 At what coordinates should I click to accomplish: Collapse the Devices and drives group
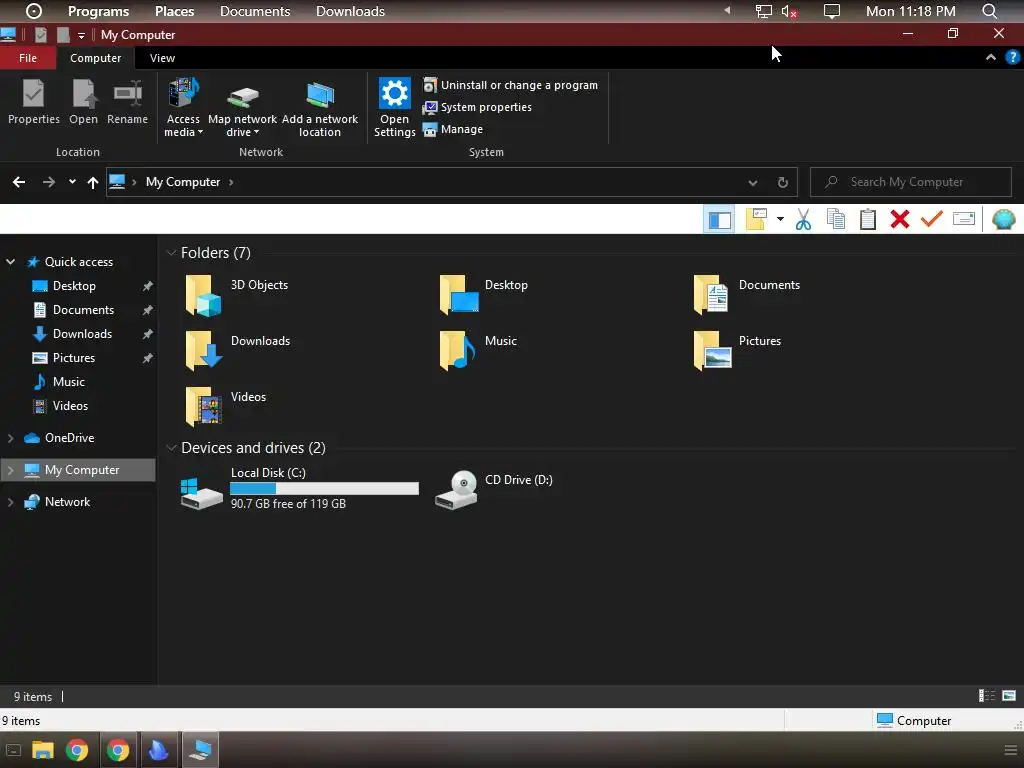pyautogui.click(x=171, y=448)
